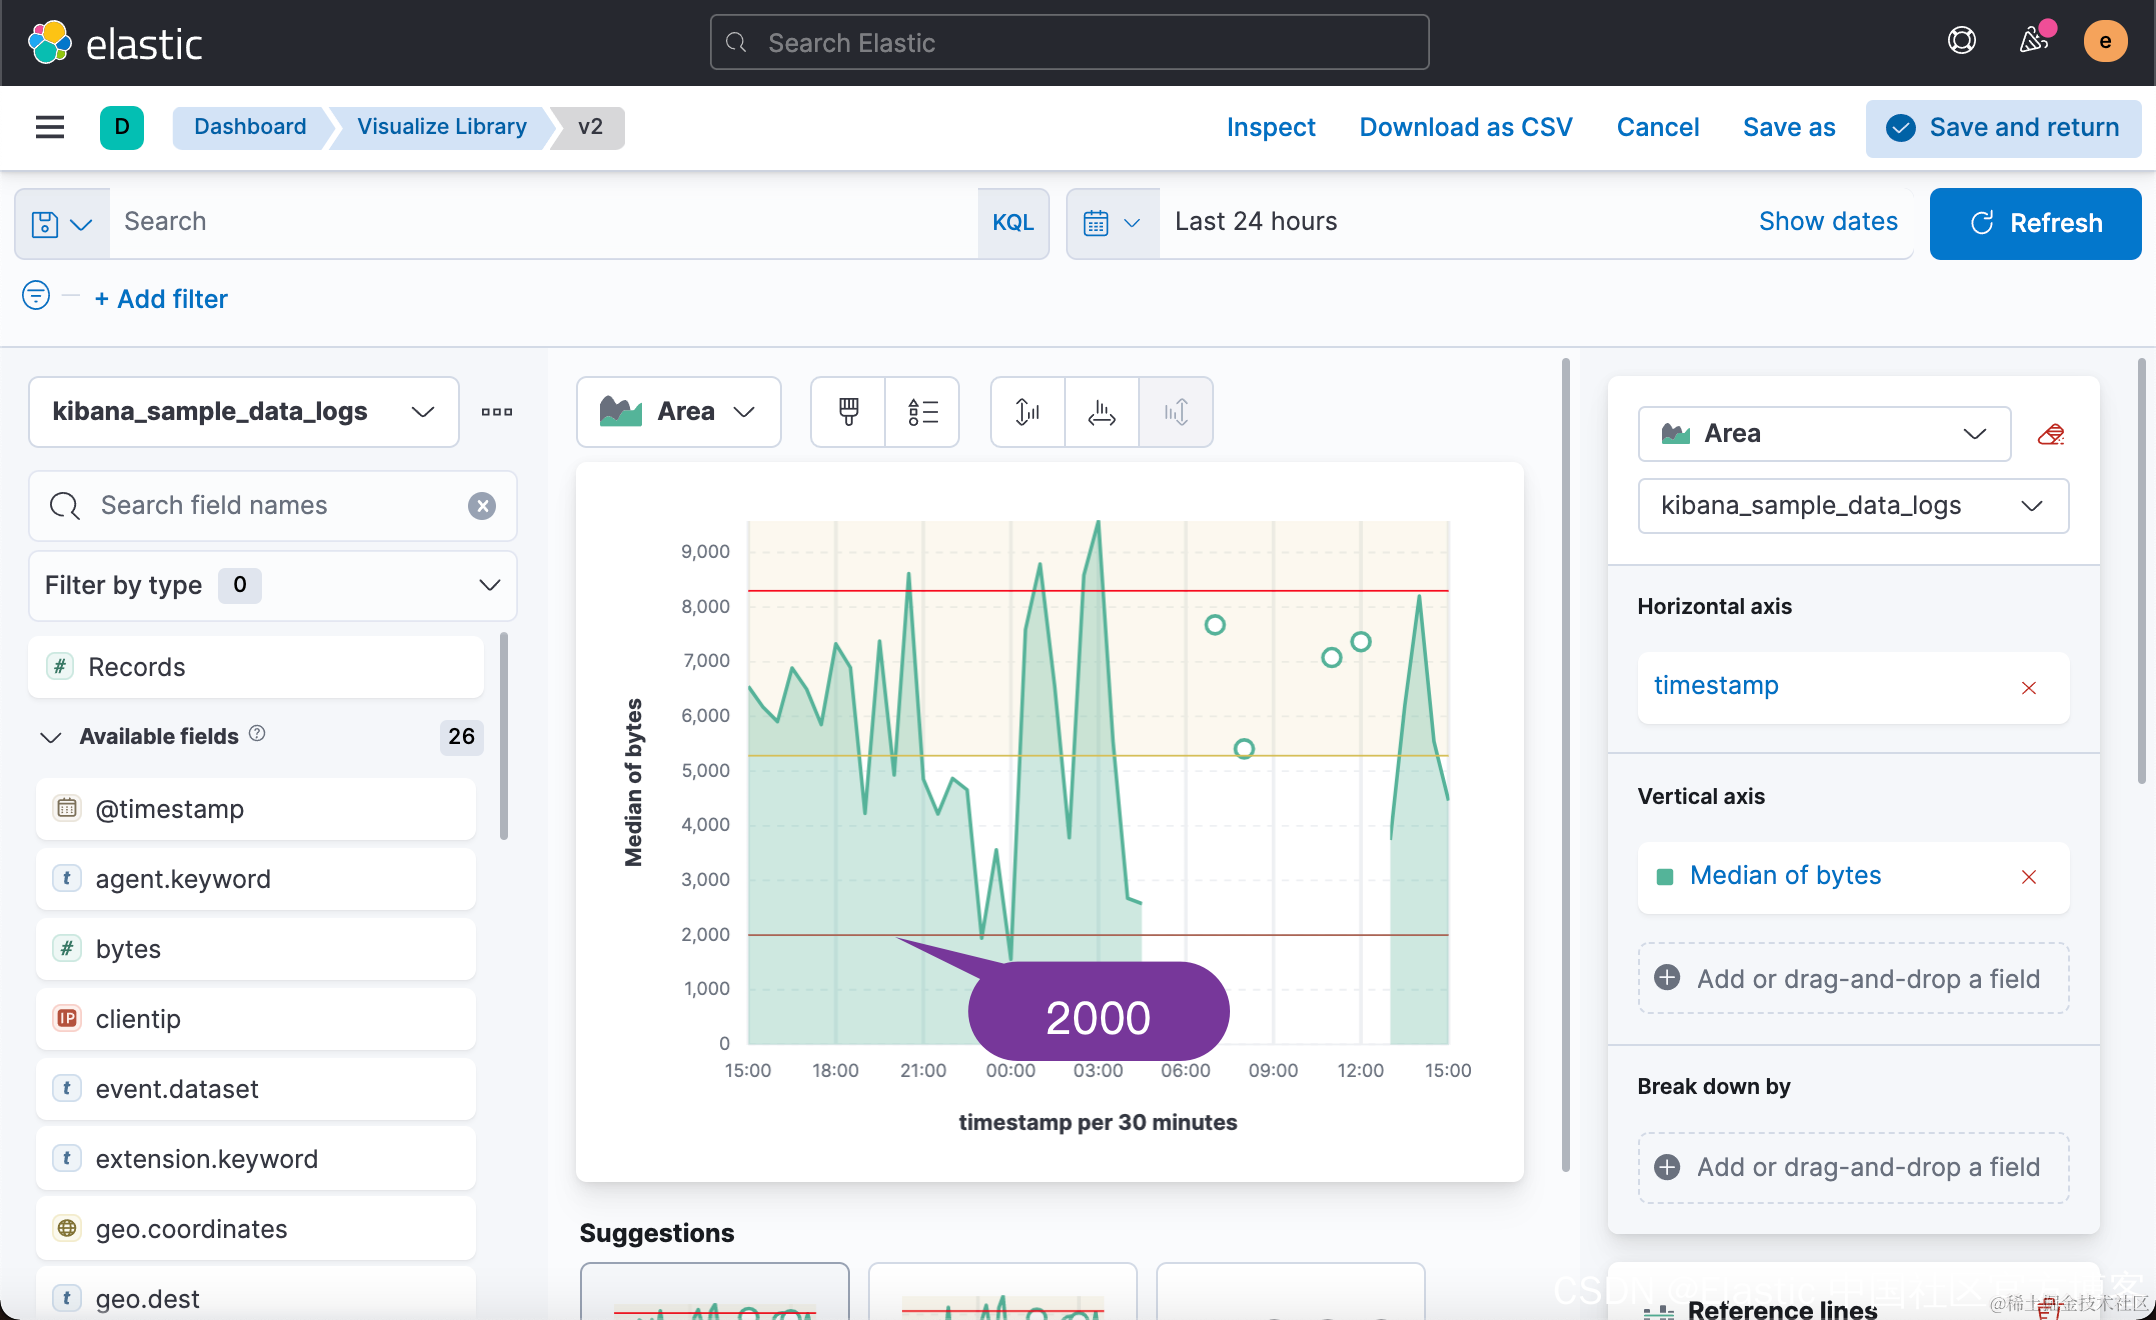
Task: Toggle KQL query language switch
Action: pos(1012,223)
